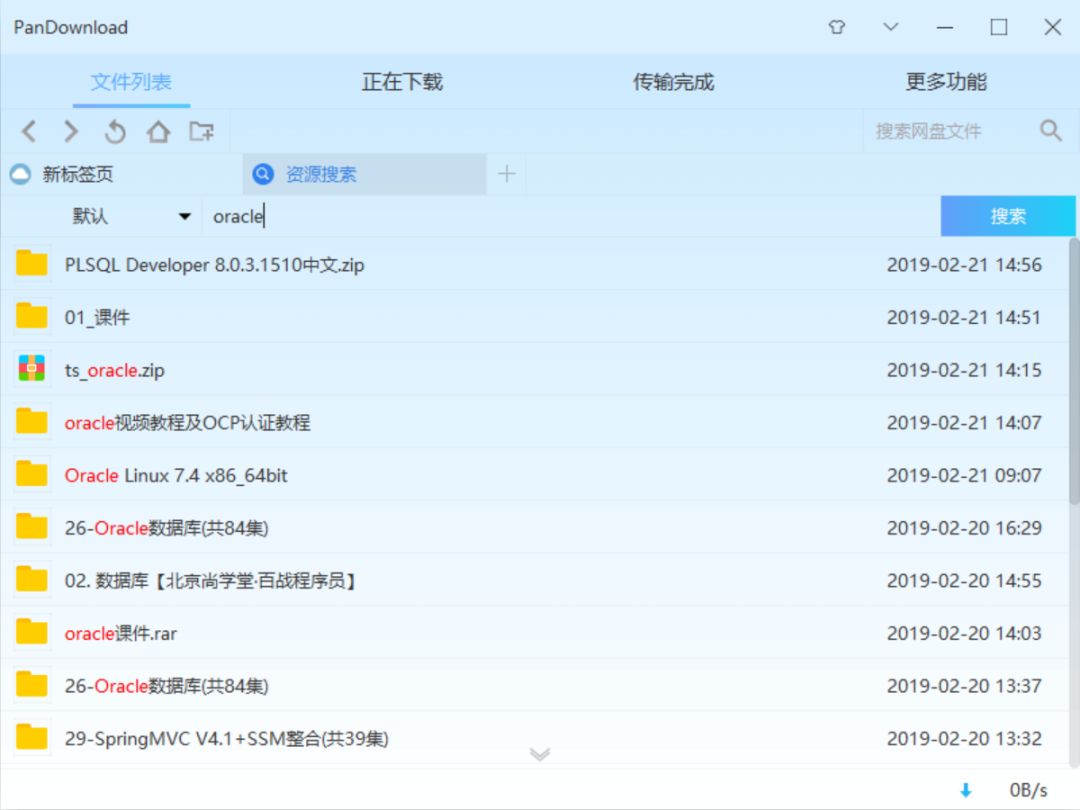Click folder icon of PLSQL Developer row
This screenshot has width=1080, height=810.
point(32,263)
